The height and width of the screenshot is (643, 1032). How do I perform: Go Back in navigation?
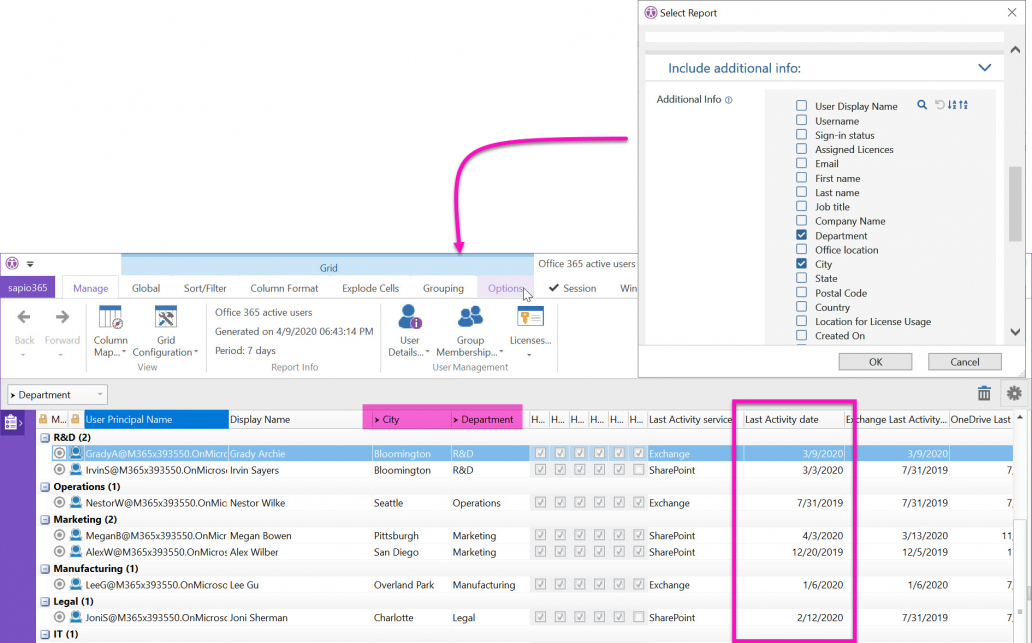point(24,331)
